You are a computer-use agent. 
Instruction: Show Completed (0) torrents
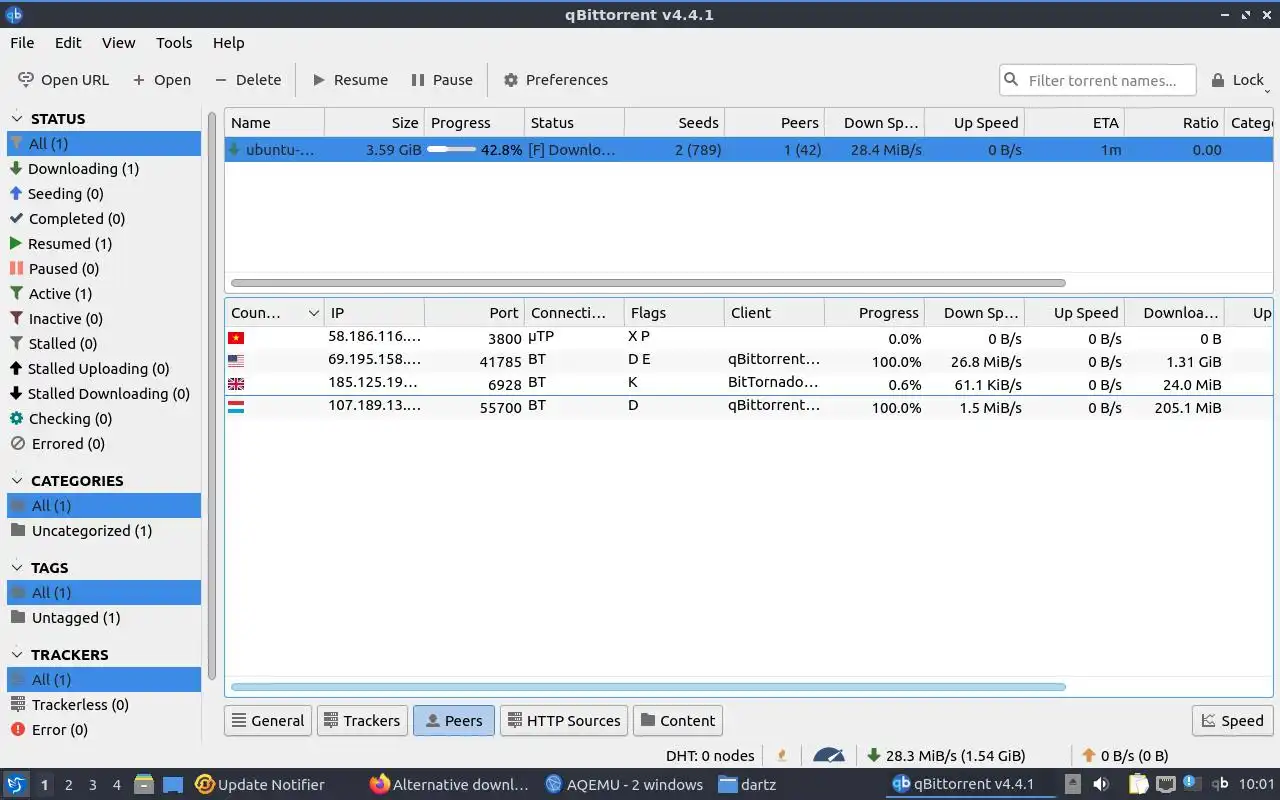[104, 219]
